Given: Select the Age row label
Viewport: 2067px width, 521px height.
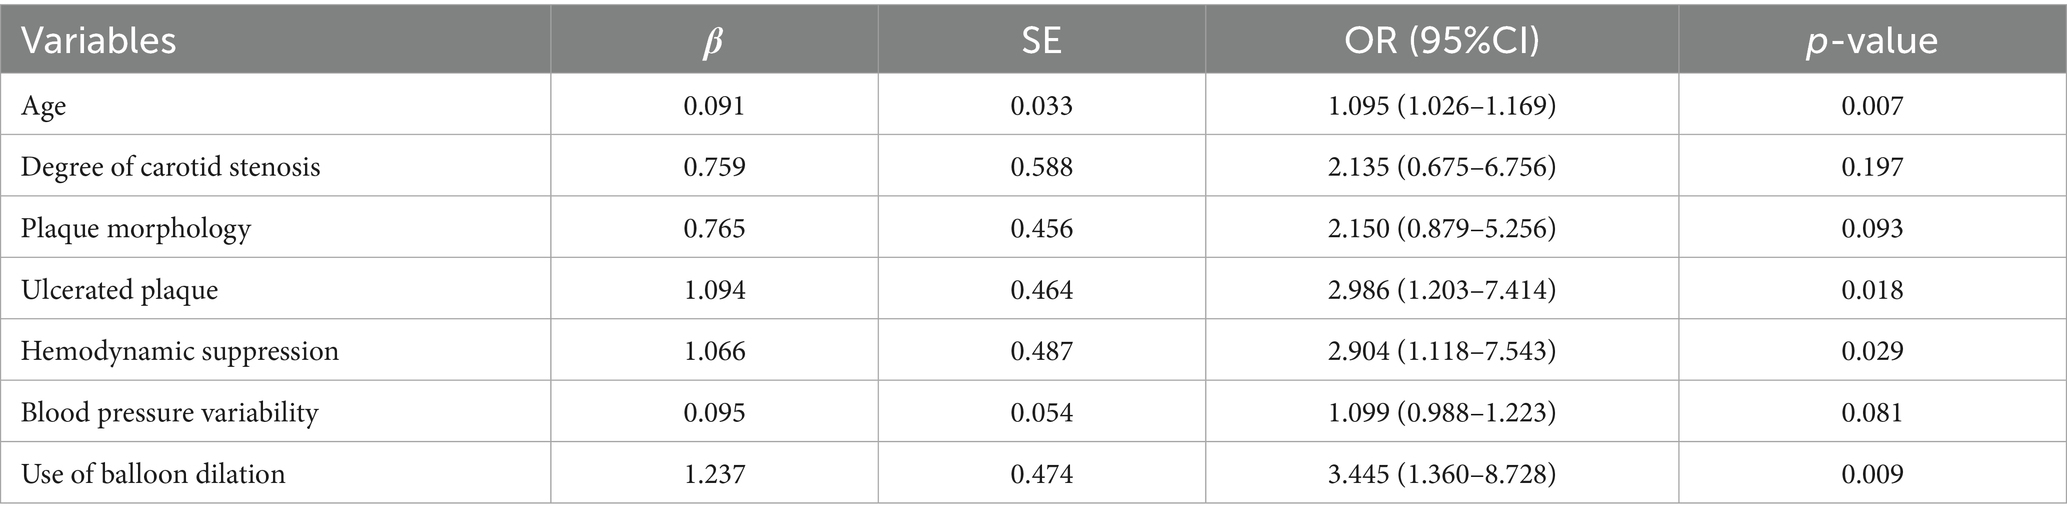Looking at the screenshot, I should [44, 105].
